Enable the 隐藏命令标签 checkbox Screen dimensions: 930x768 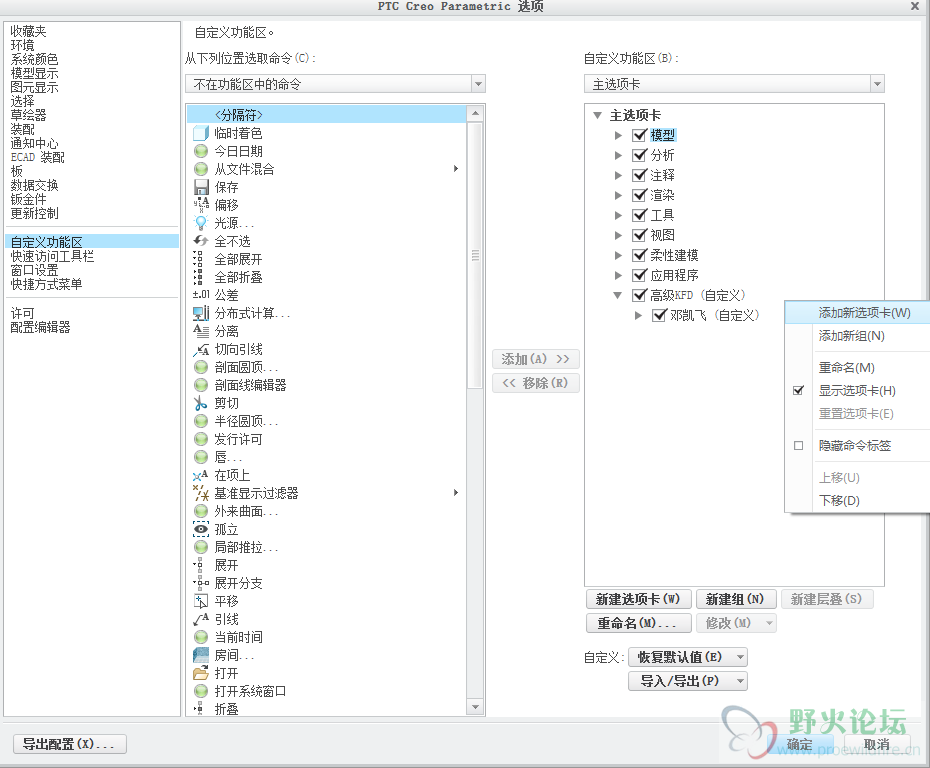pos(798,445)
